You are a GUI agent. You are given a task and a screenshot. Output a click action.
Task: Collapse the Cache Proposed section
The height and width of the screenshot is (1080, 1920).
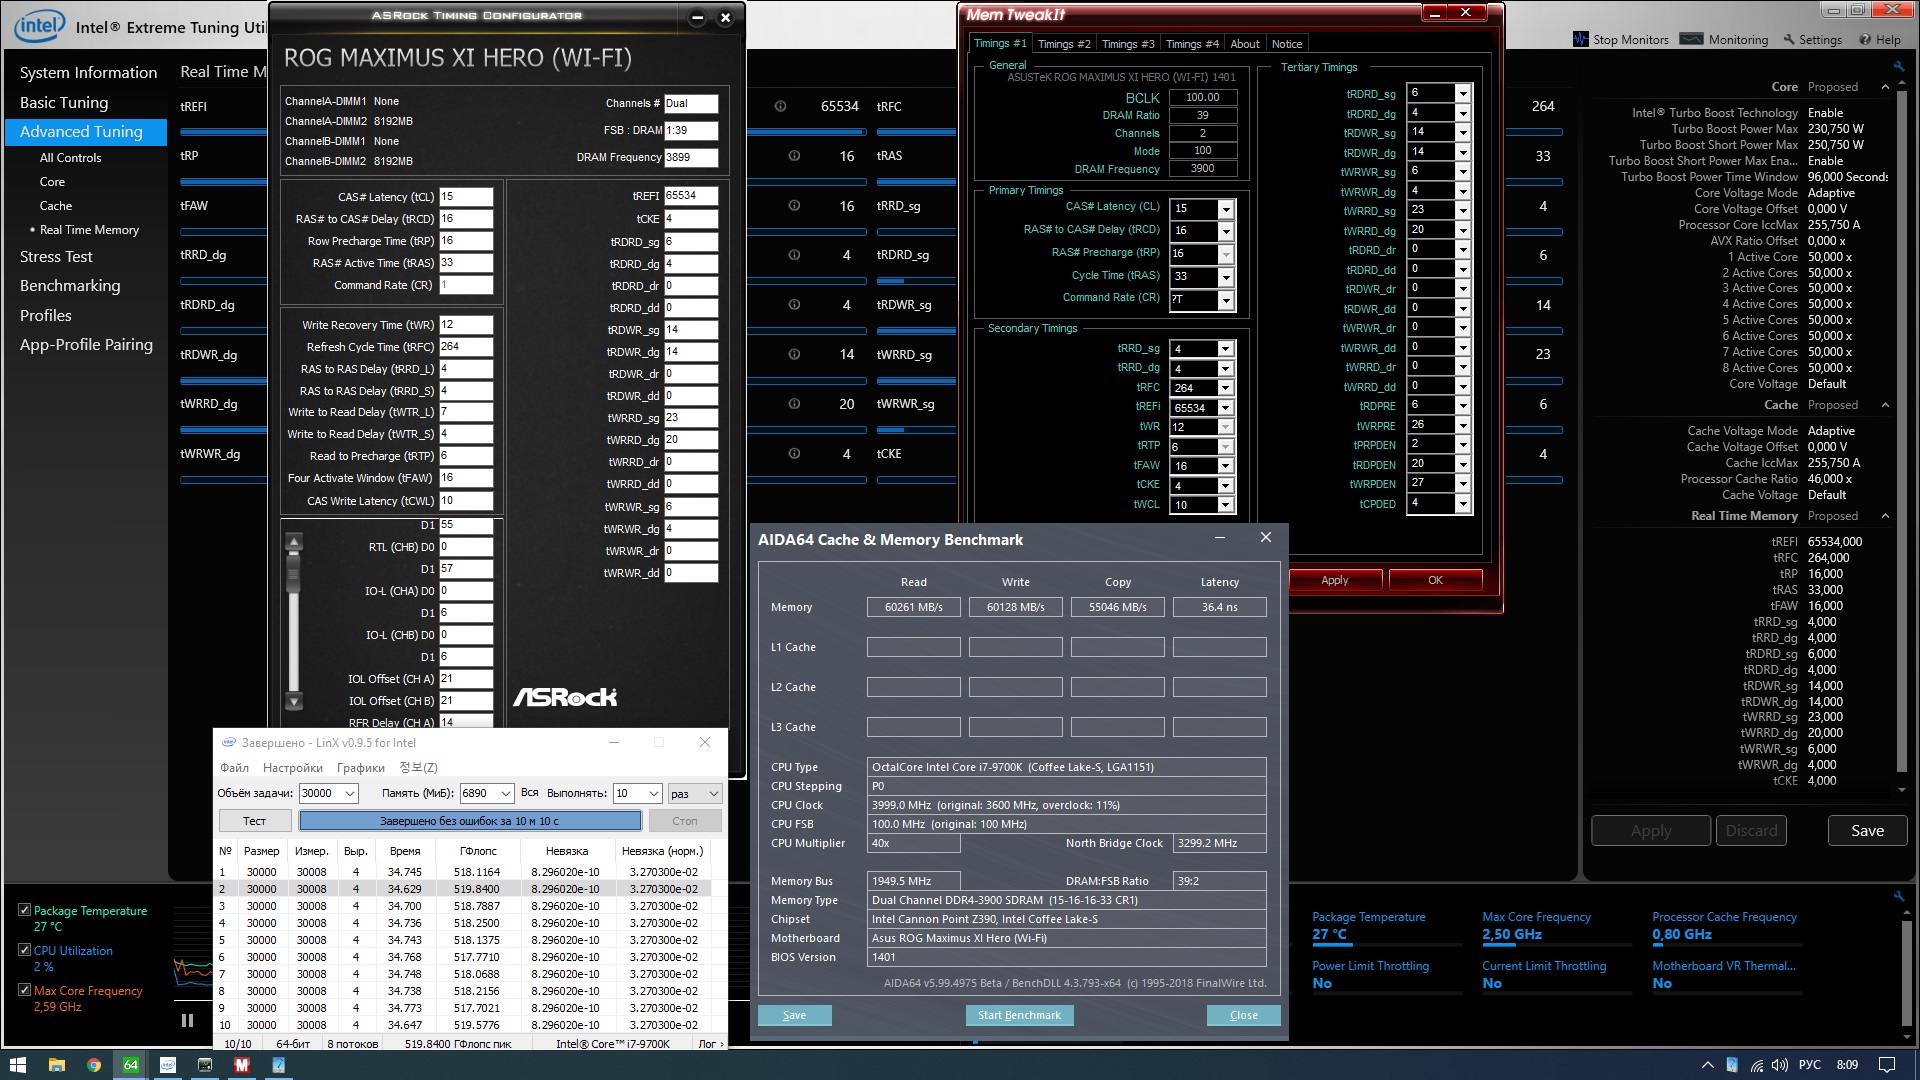1885,405
